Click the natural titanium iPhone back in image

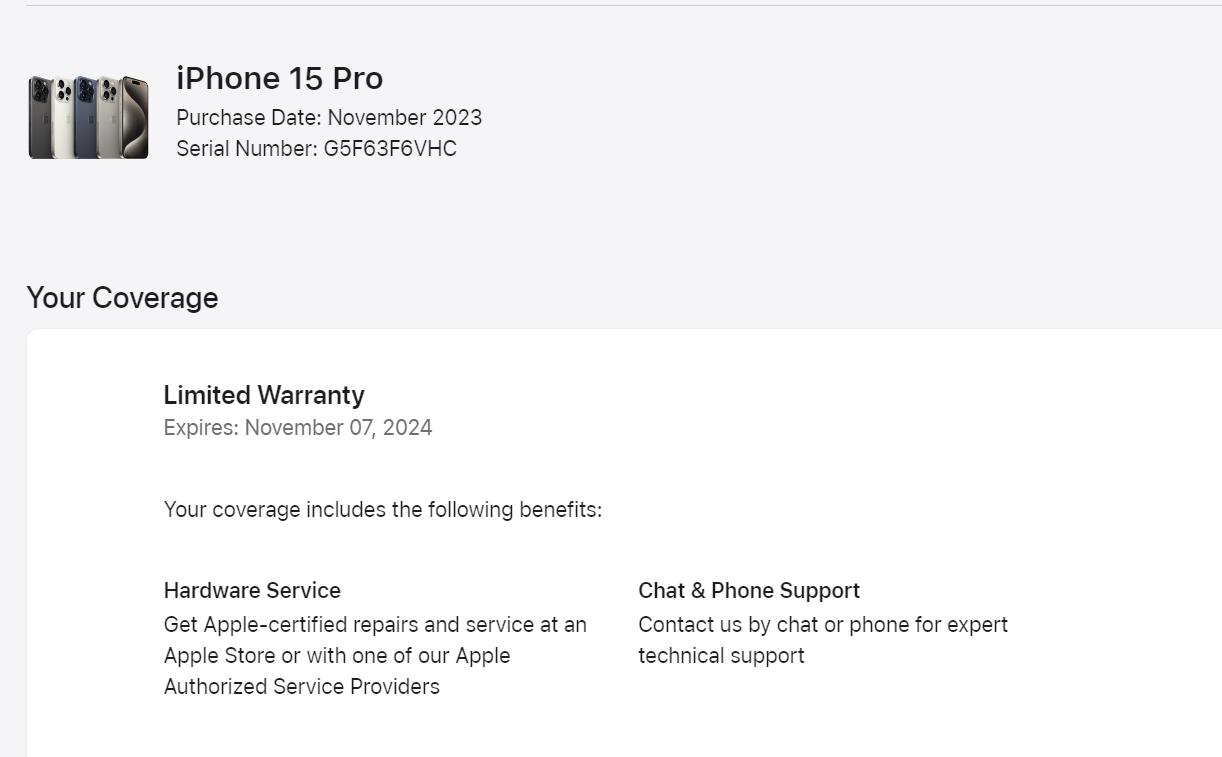tap(109, 118)
